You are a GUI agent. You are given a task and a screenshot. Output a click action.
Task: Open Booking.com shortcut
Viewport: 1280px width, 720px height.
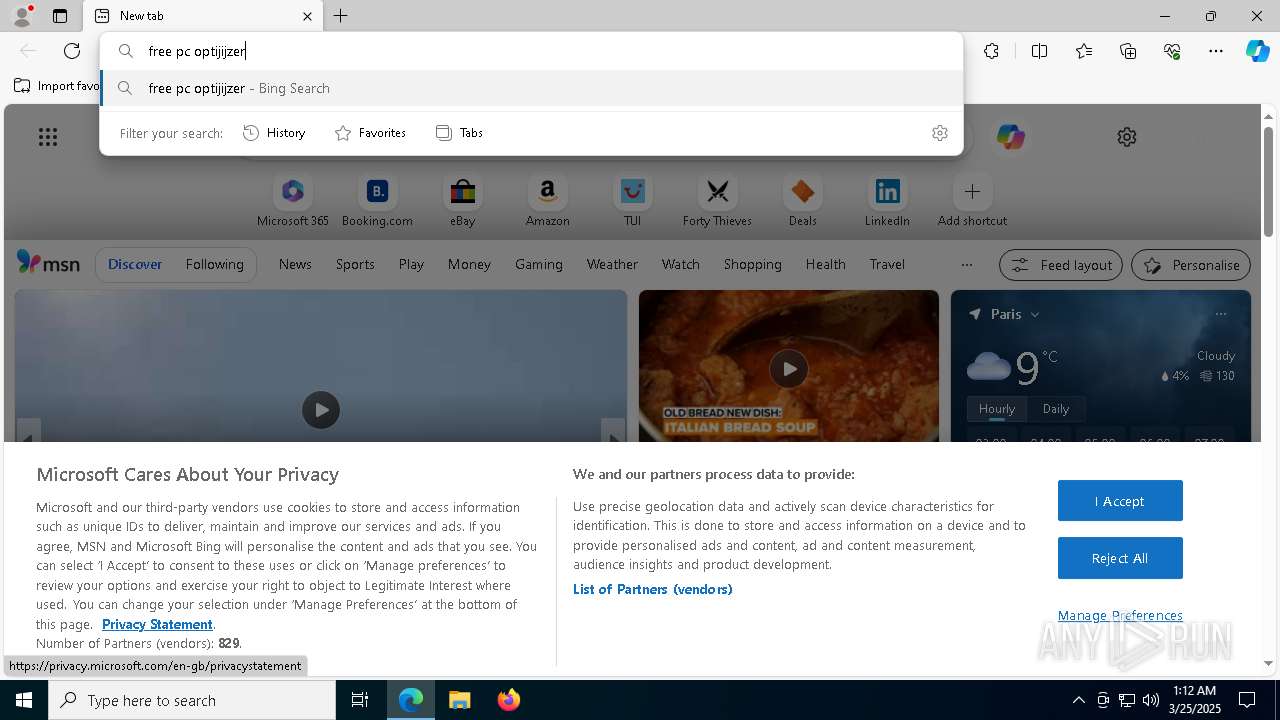coord(377,201)
